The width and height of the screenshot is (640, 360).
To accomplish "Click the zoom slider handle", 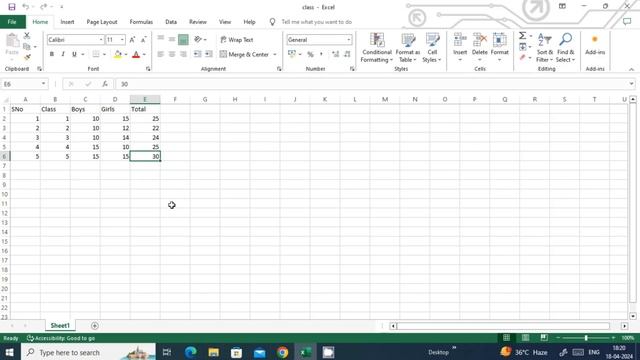I will pyautogui.click(x=586, y=338).
